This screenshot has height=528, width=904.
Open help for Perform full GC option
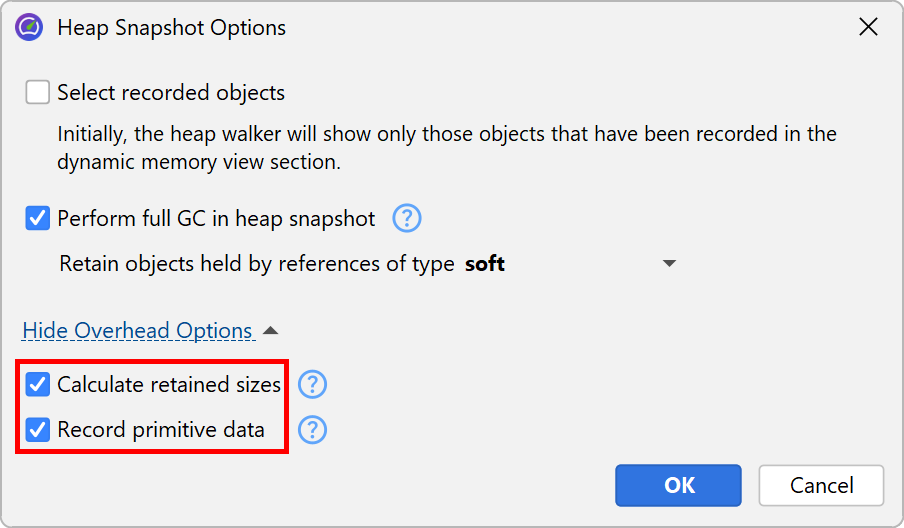click(x=407, y=218)
